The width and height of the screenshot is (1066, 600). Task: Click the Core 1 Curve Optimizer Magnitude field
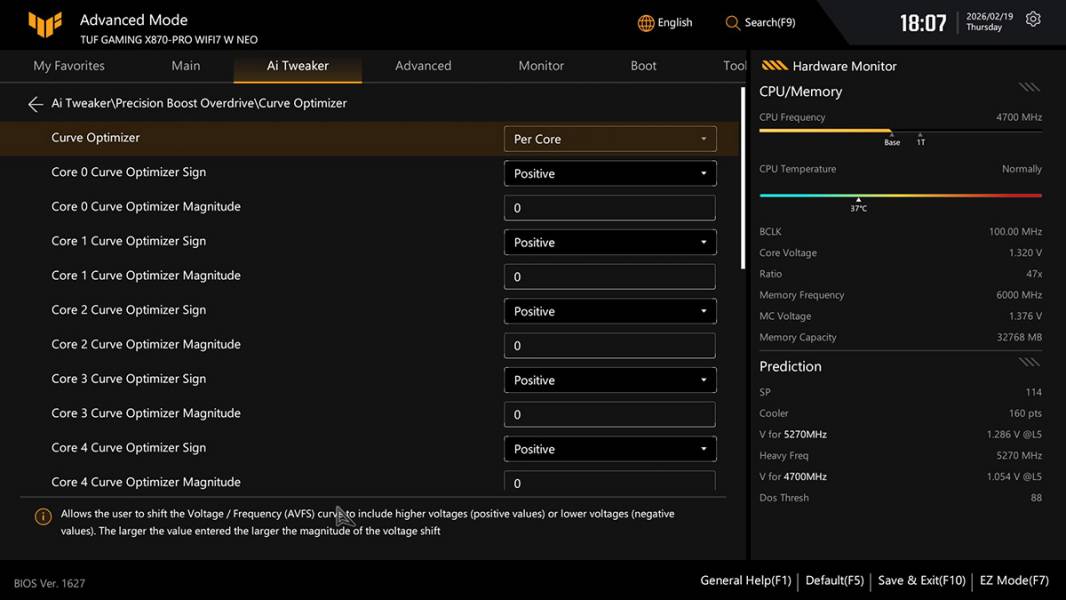610,277
